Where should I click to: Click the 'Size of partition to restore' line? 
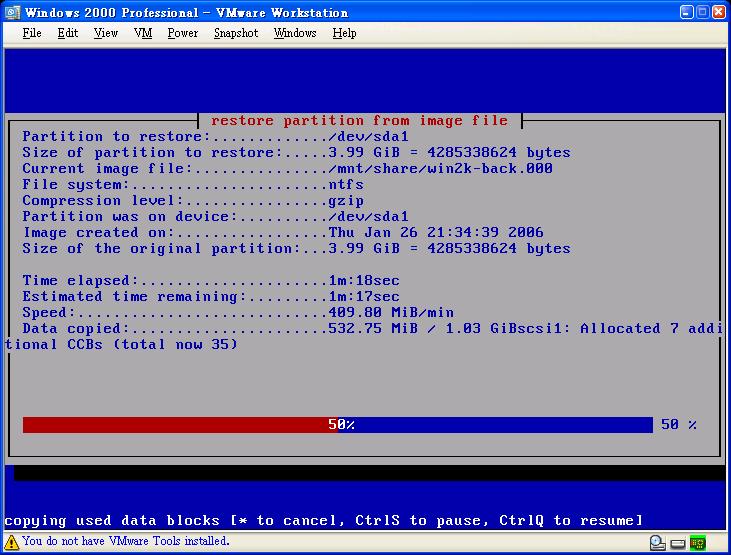coord(297,153)
